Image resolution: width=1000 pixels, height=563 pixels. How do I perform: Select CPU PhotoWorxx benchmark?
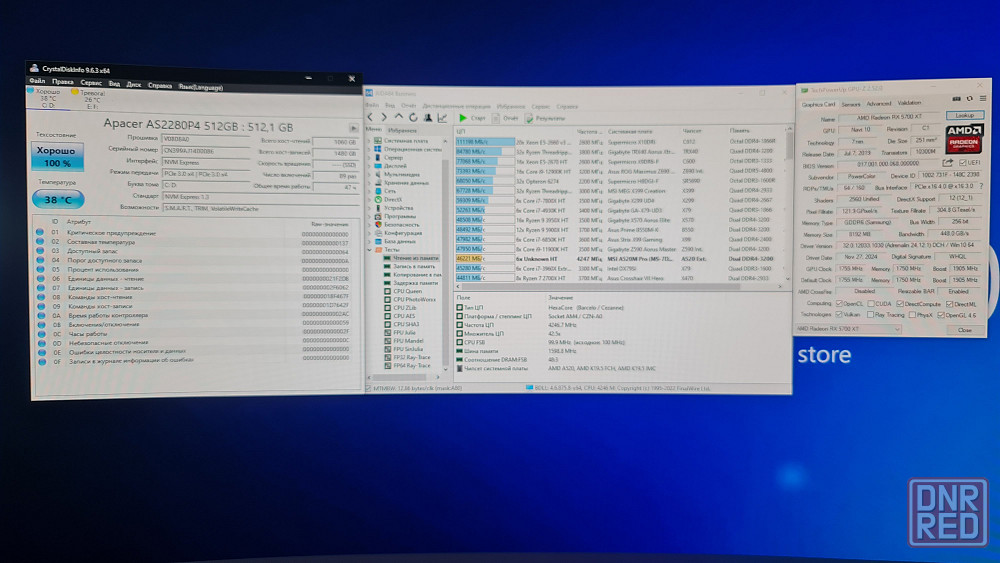coord(409,299)
